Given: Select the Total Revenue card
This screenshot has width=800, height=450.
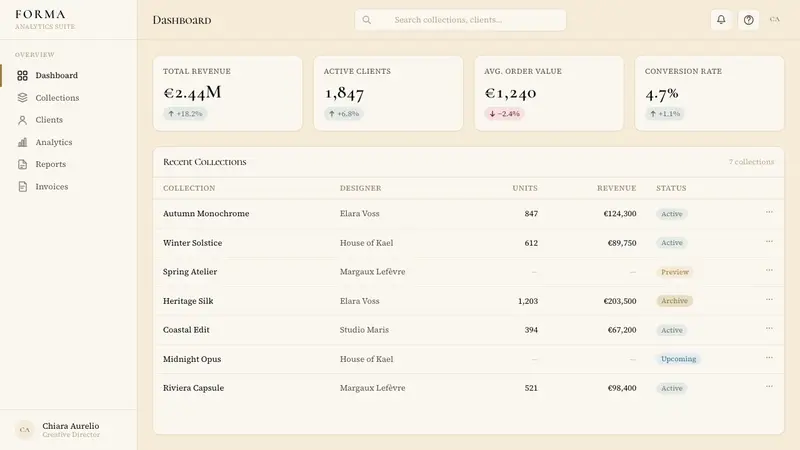Looking at the screenshot, I should coord(228,93).
